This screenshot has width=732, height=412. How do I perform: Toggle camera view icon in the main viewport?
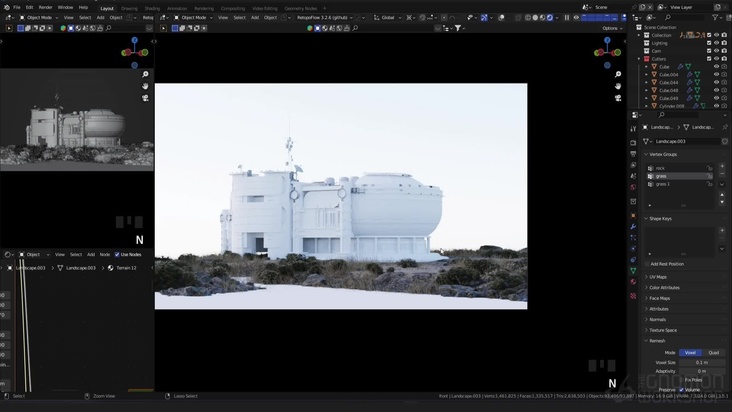click(618, 98)
